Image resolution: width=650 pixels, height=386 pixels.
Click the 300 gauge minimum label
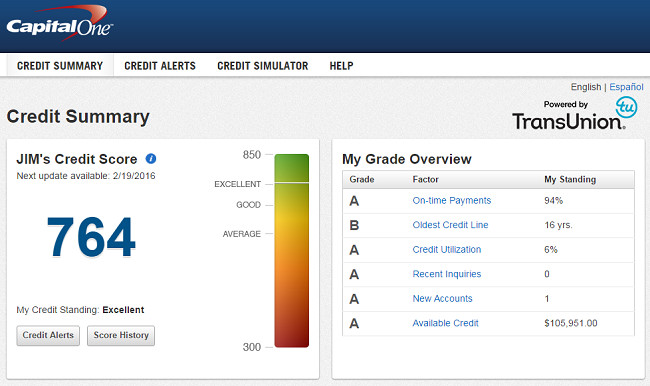coord(252,347)
